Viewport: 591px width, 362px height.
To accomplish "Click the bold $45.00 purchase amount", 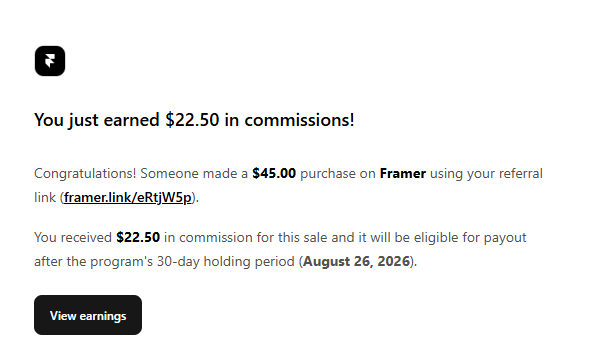I will [274, 173].
